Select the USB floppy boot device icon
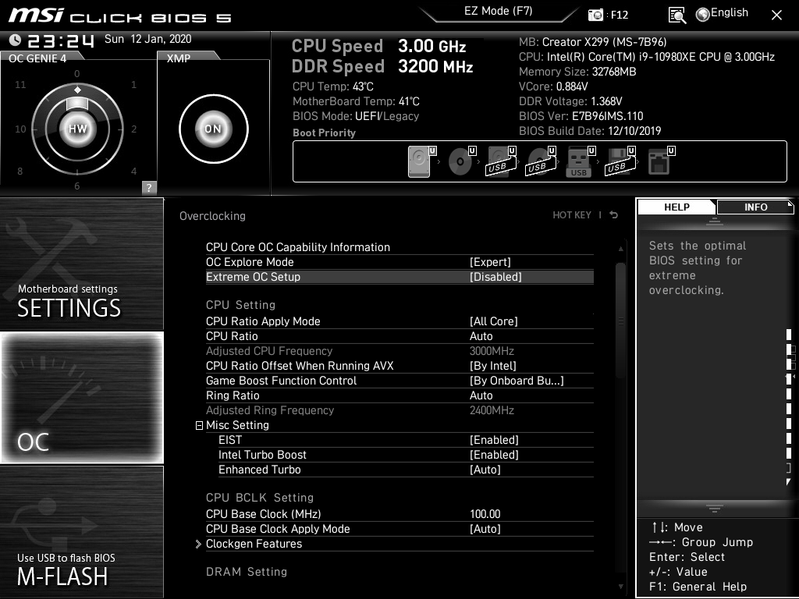Viewport: 799px width, 599px height. 620,161
